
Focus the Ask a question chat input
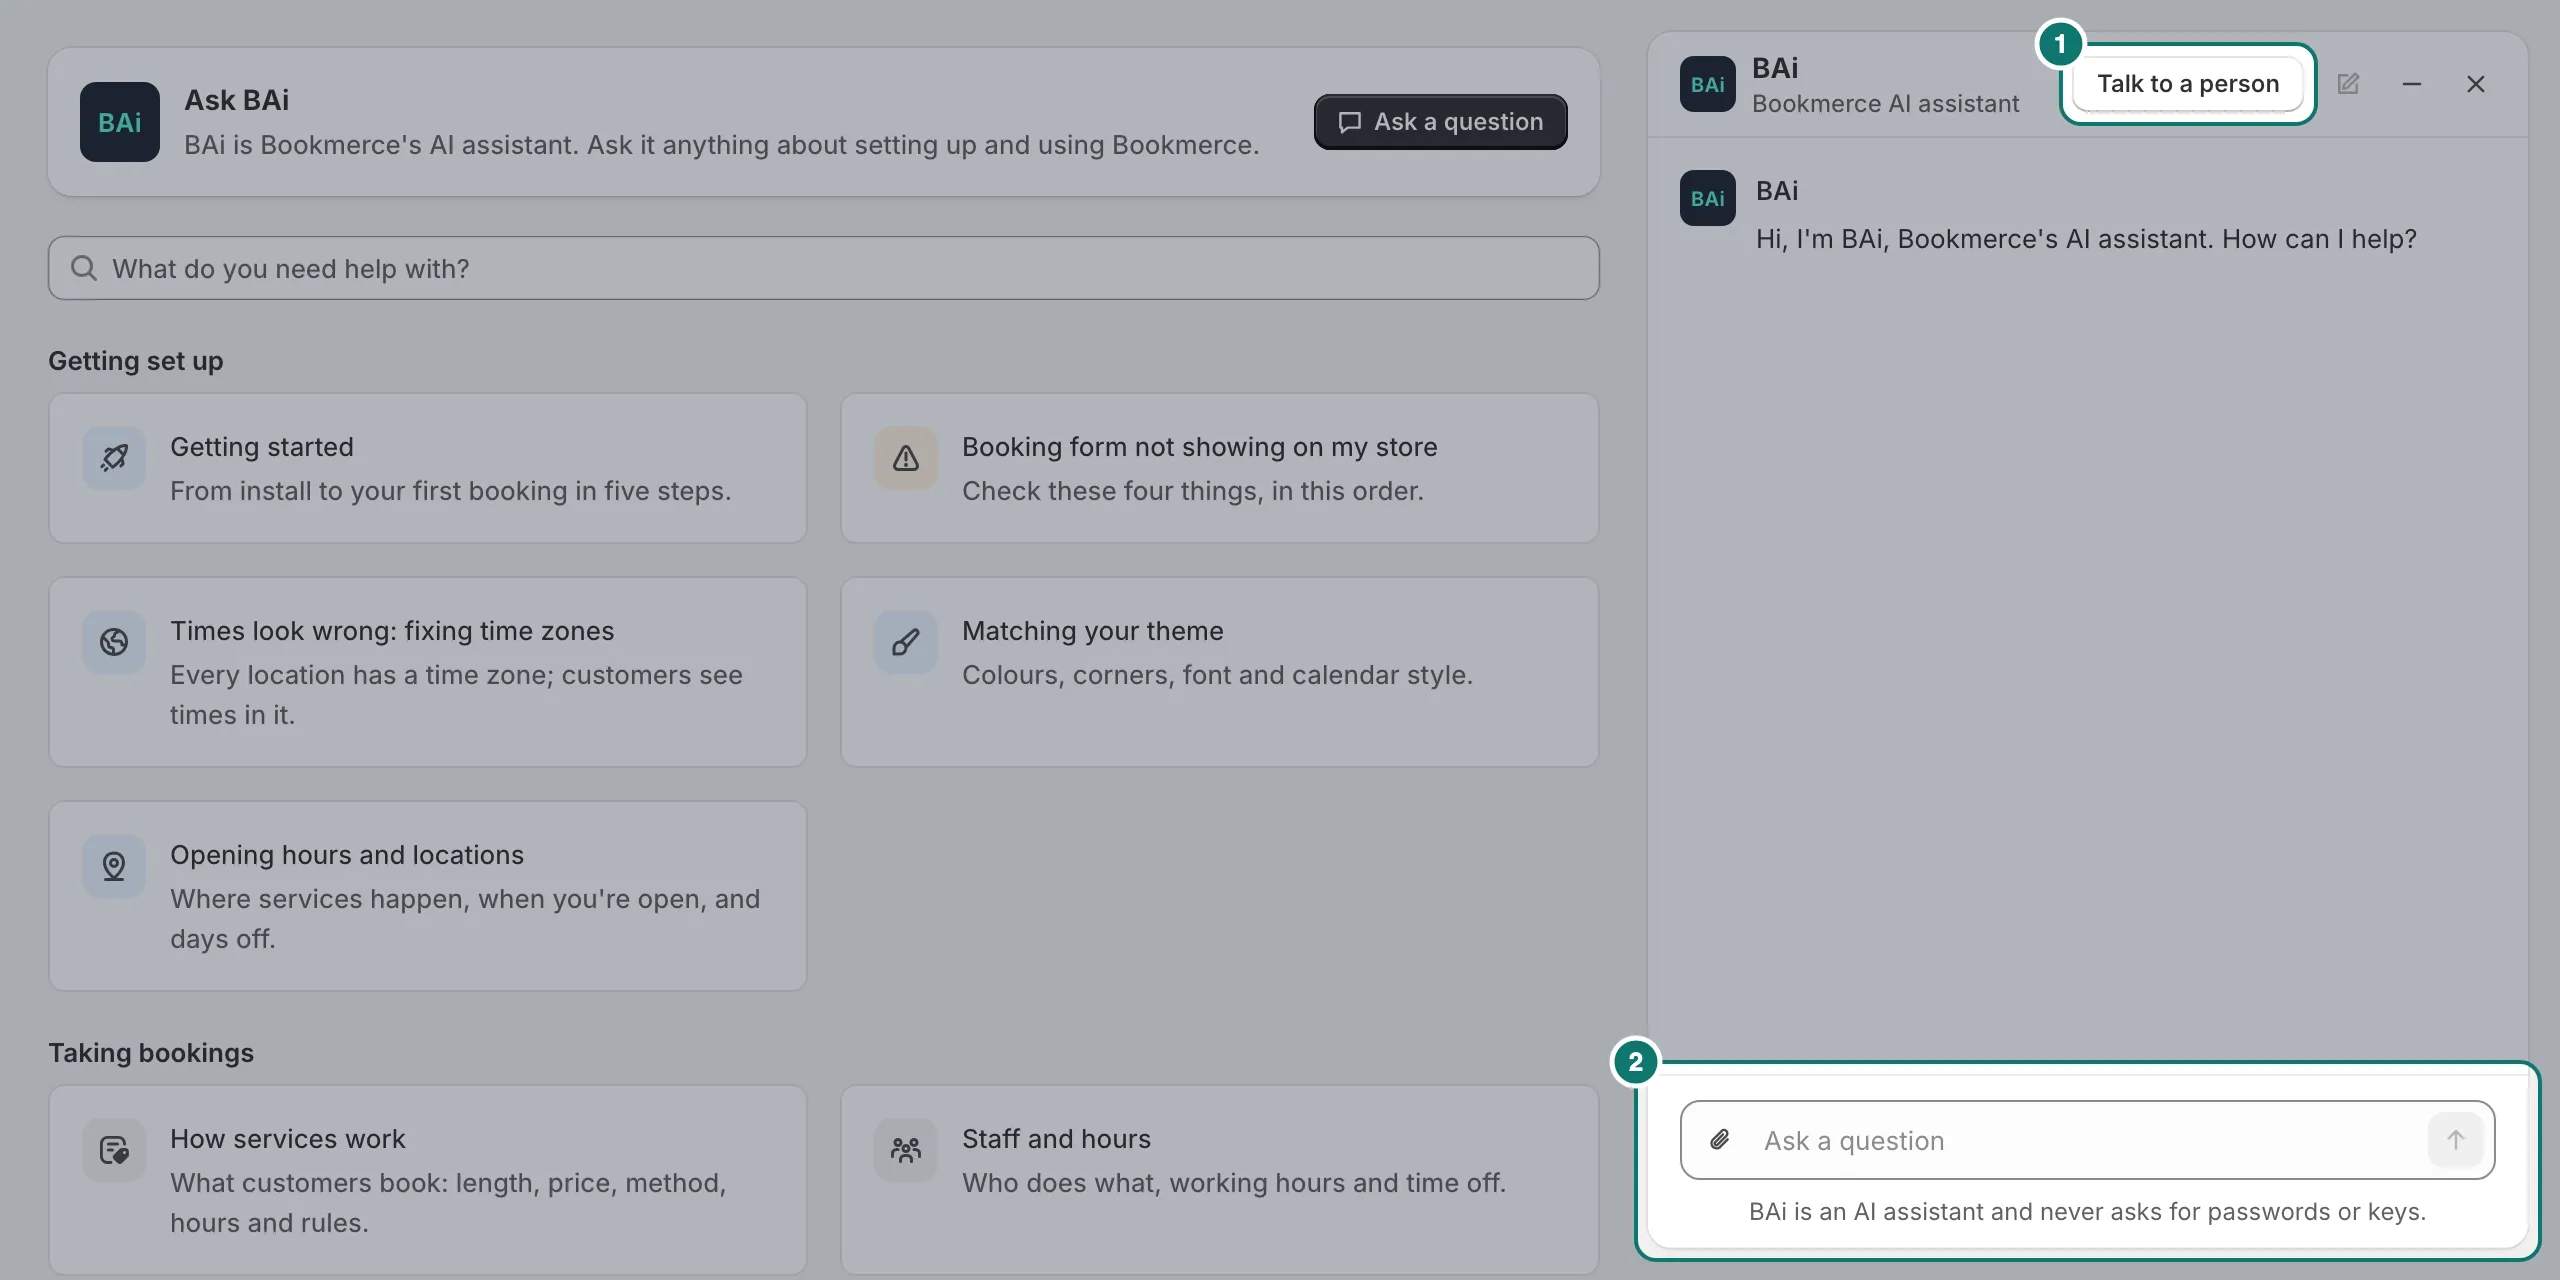tap(2088, 1140)
